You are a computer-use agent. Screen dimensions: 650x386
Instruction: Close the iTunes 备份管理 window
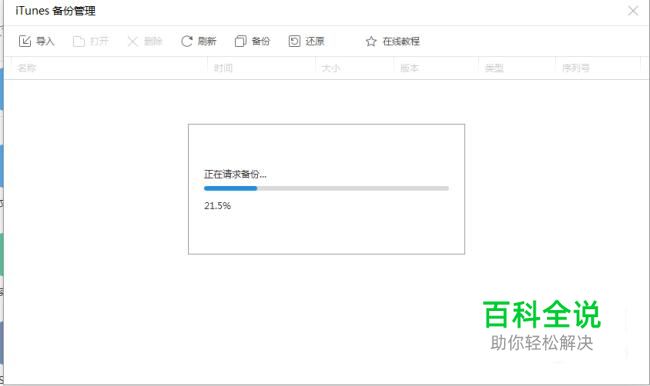pyautogui.click(x=633, y=11)
